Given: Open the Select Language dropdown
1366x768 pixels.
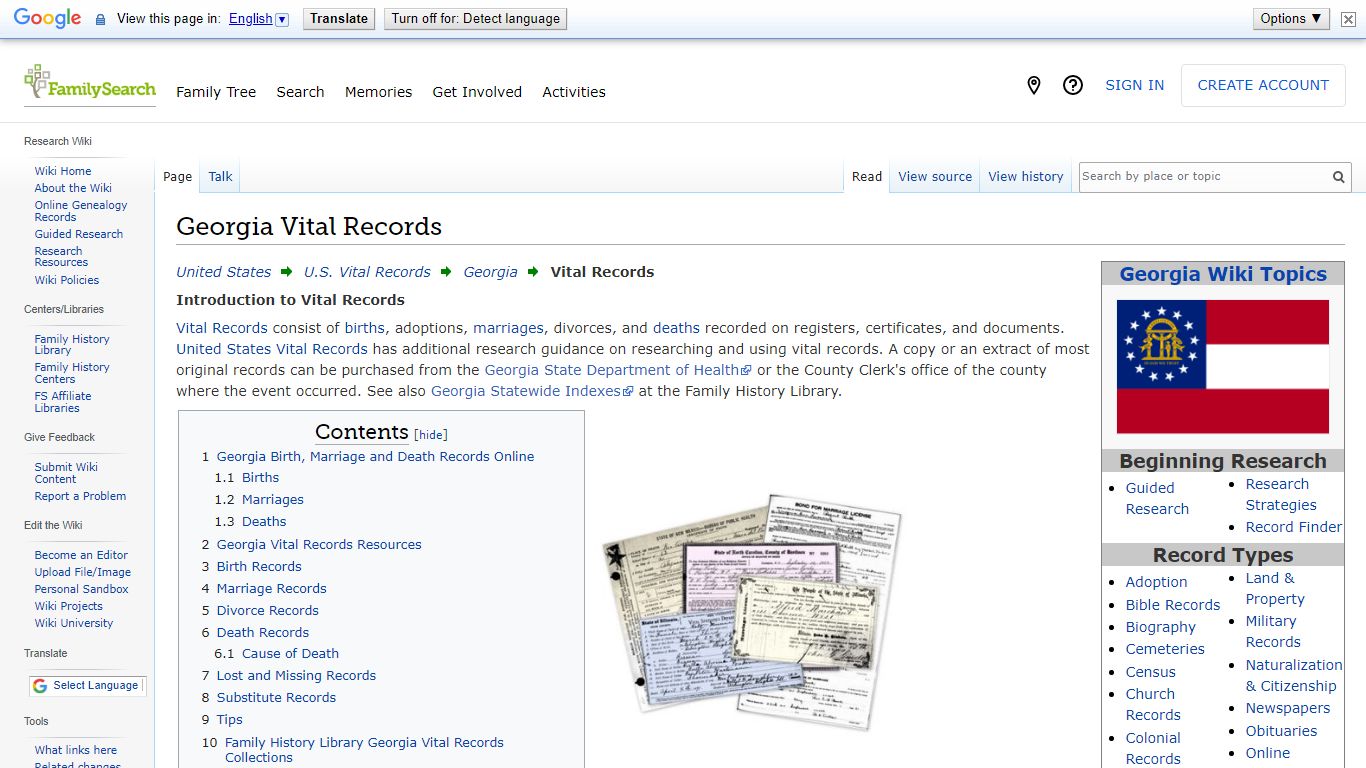Looking at the screenshot, I should [87, 686].
